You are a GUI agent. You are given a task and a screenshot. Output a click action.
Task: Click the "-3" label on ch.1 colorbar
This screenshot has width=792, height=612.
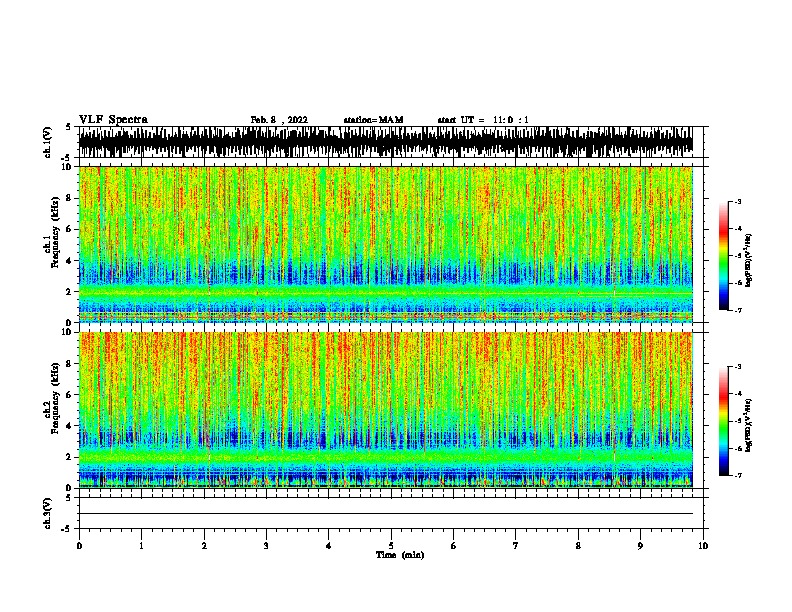pos(738,201)
